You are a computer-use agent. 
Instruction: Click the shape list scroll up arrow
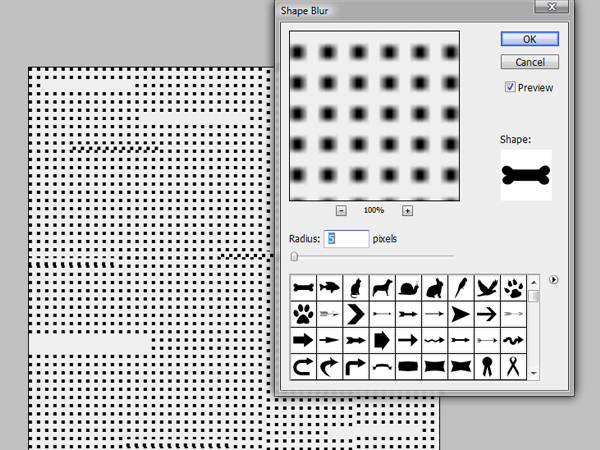(x=533, y=283)
